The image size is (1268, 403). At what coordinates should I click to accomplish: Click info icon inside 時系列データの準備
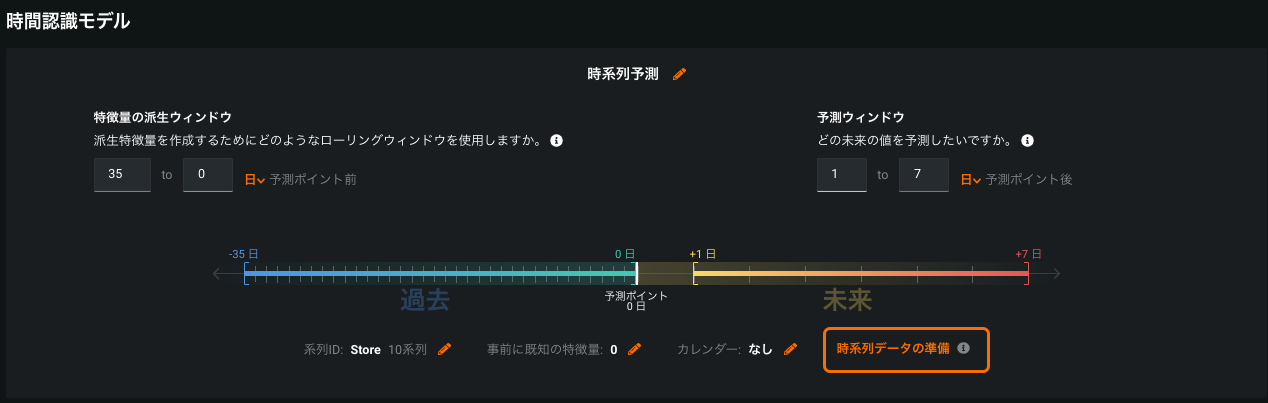963,349
